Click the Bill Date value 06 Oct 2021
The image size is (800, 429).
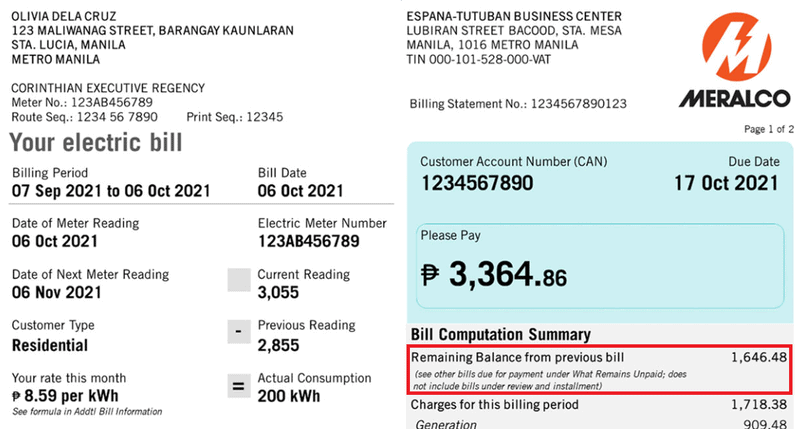click(x=301, y=191)
